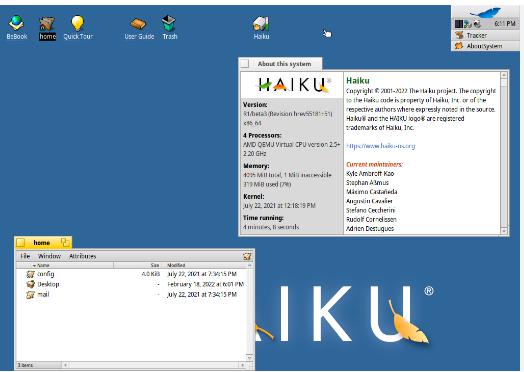Click Stephan Aßmus in maintainers list
The image size is (524, 372).
(367, 182)
